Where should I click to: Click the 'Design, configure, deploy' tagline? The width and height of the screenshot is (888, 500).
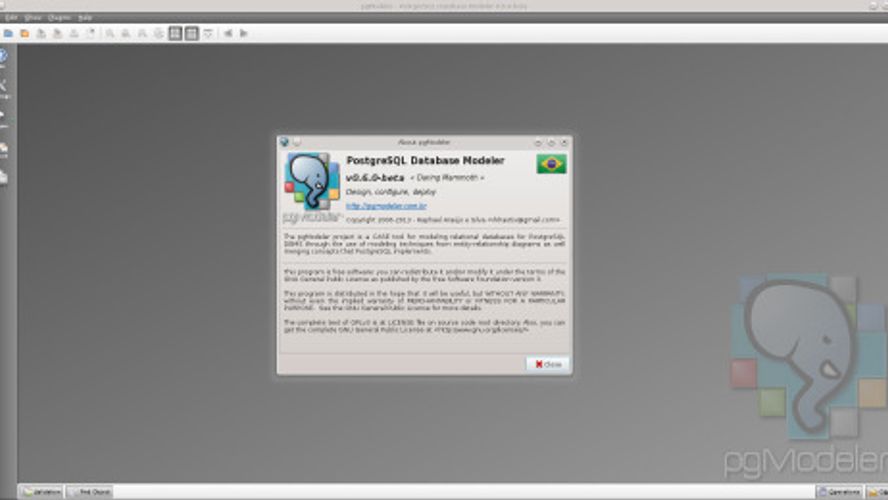(x=391, y=192)
